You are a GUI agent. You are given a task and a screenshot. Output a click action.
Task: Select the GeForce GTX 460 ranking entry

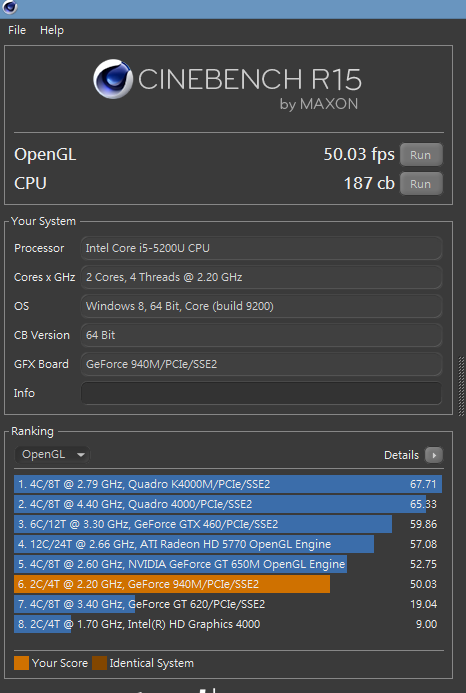point(228,524)
